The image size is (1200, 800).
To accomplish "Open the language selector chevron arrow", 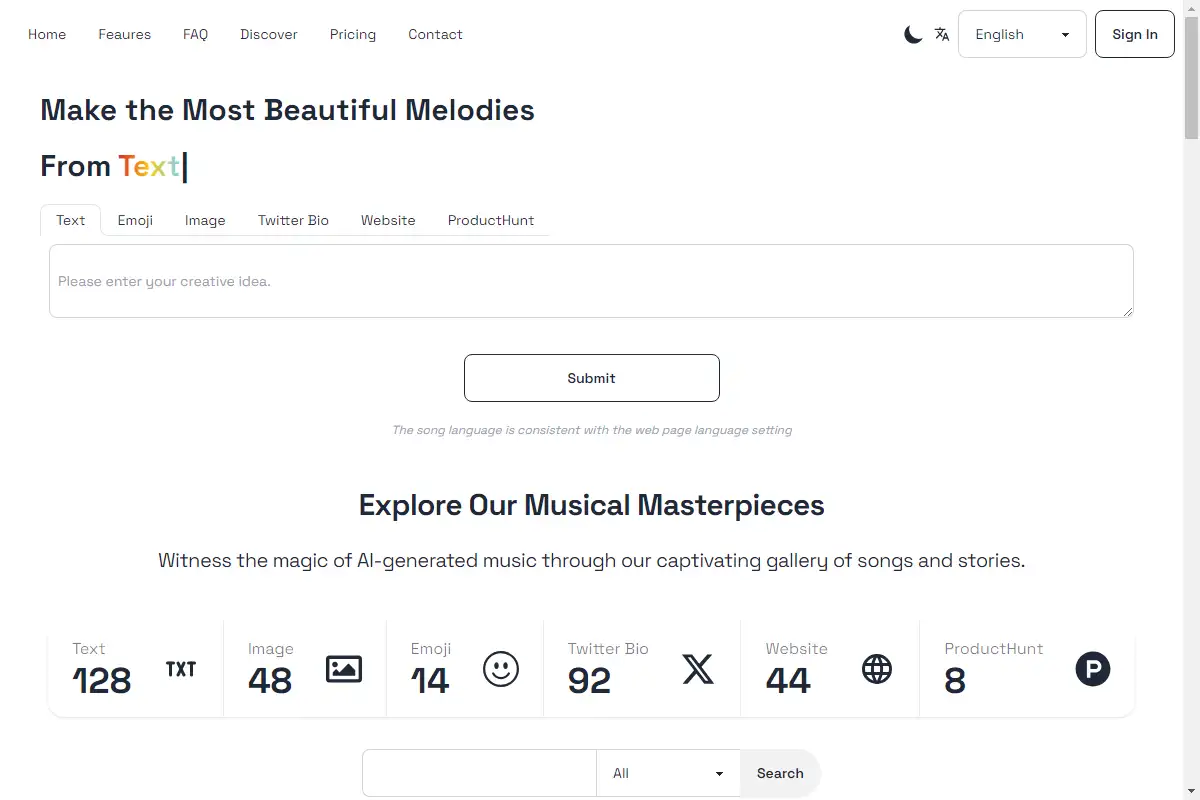I will pyautogui.click(x=1065, y=34).
